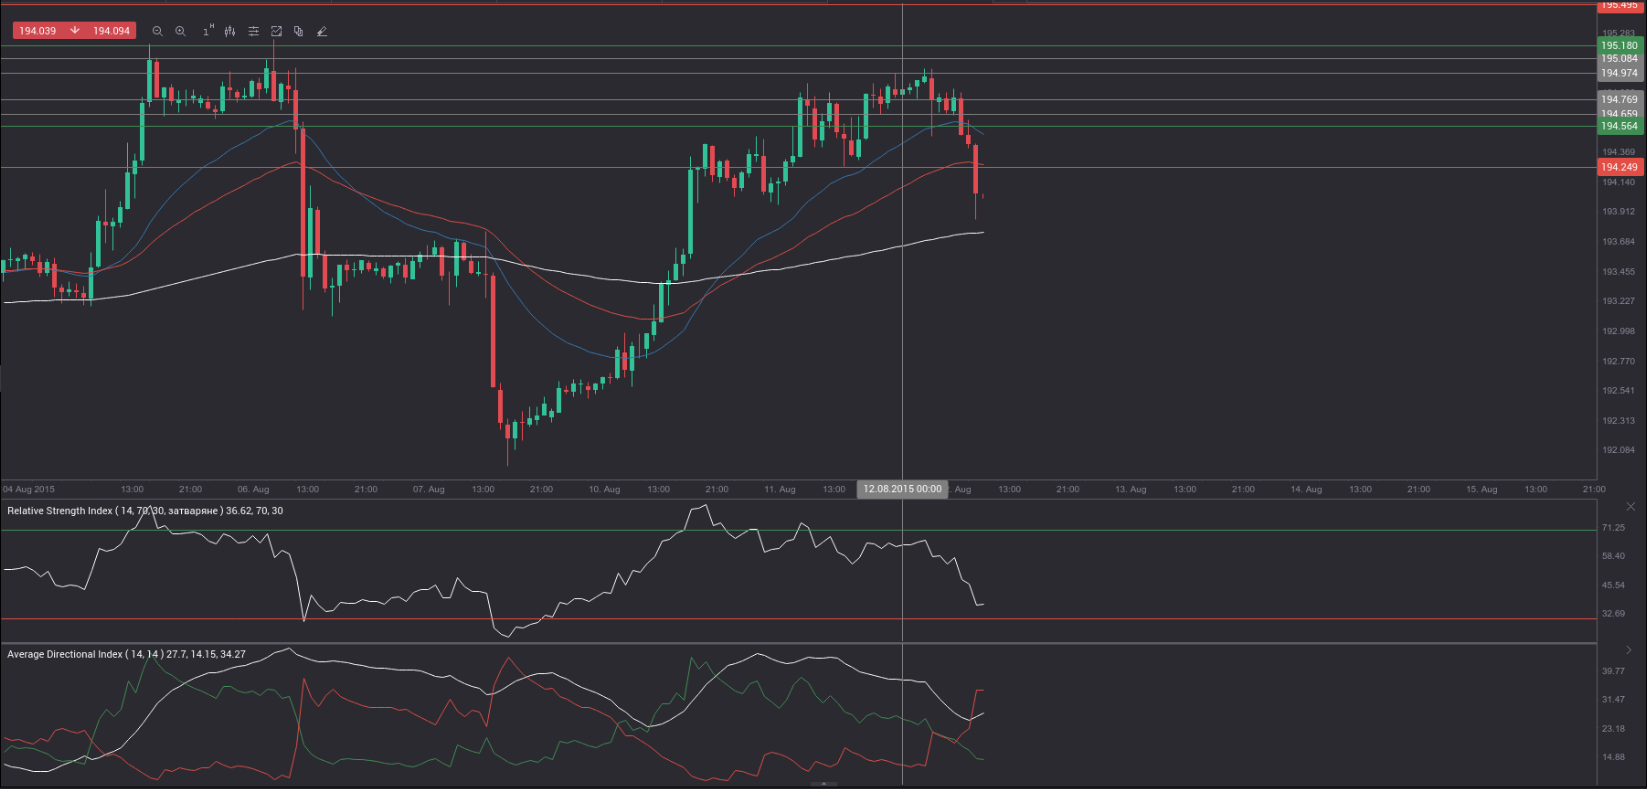
Task: Click the 194.094 ask price
Action: 111,31
